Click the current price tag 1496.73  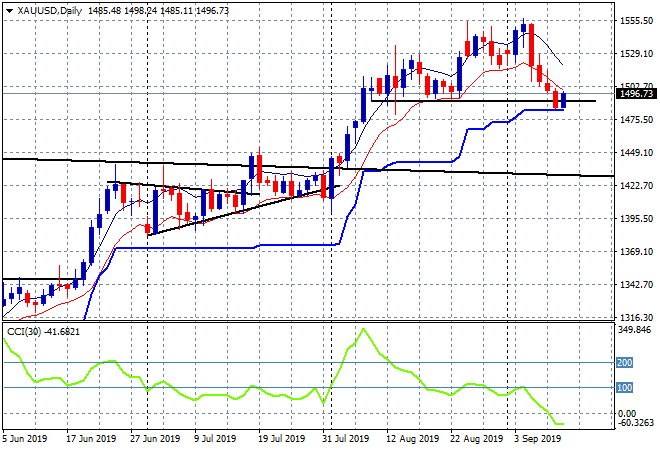tap(636, 93)
